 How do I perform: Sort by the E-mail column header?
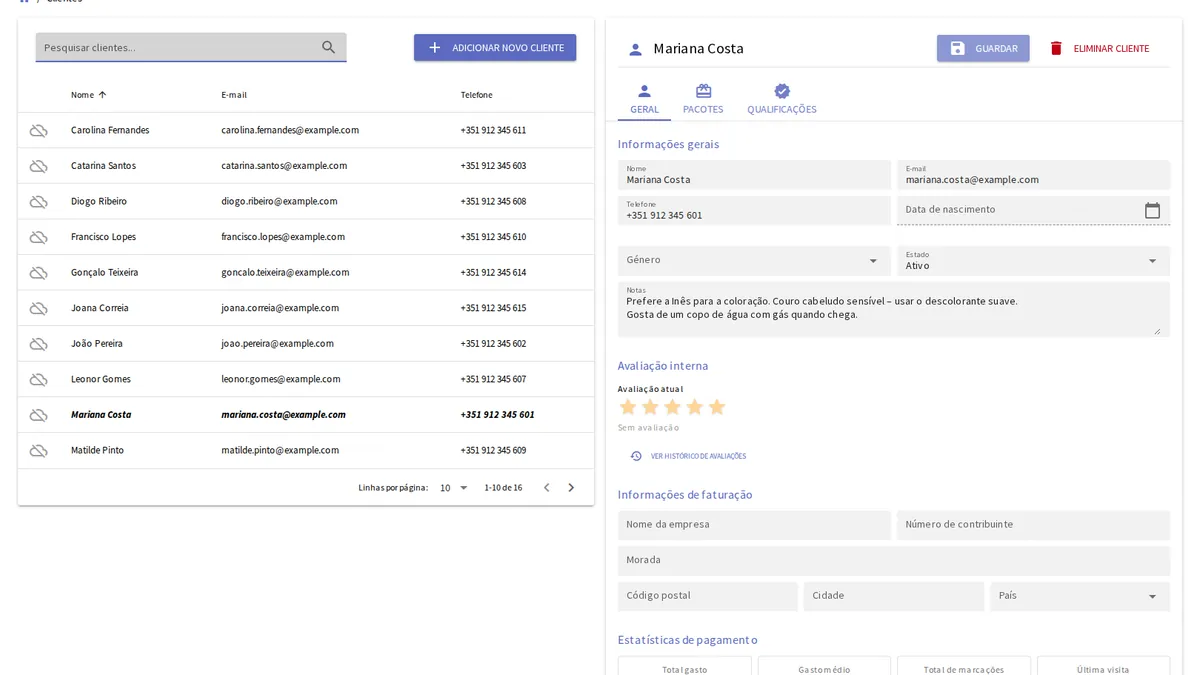(234, 95)
